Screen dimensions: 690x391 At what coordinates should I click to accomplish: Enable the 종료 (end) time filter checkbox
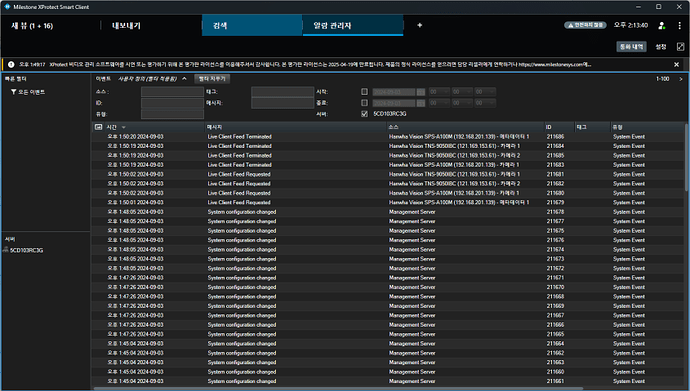pyautogui.click(x=364, y=102)
